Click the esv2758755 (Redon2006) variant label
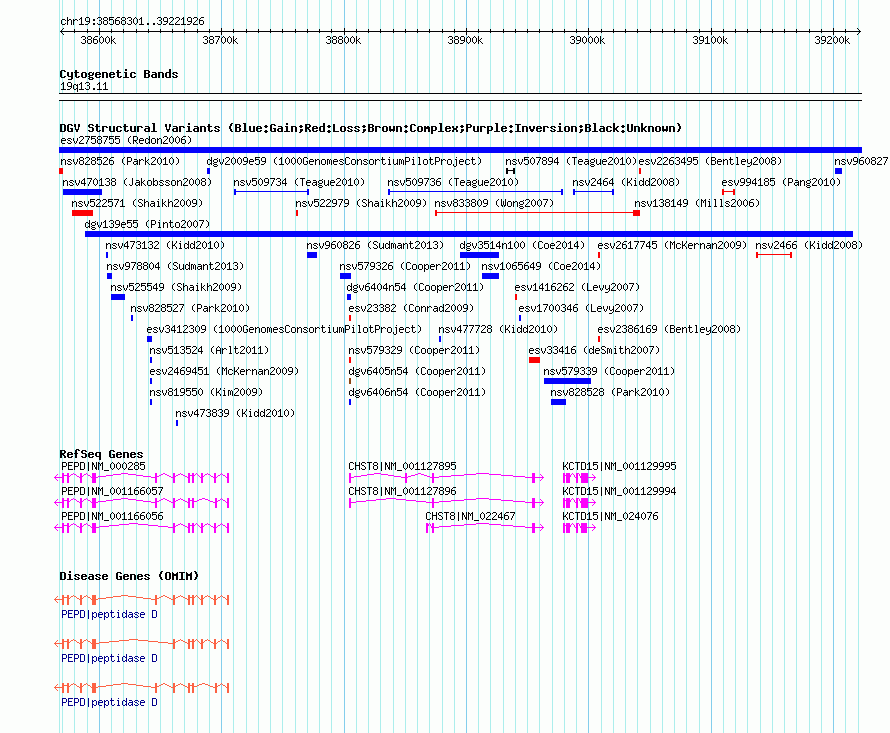The height and width of the screenshot is (733, 890). (x=126, y=140)
